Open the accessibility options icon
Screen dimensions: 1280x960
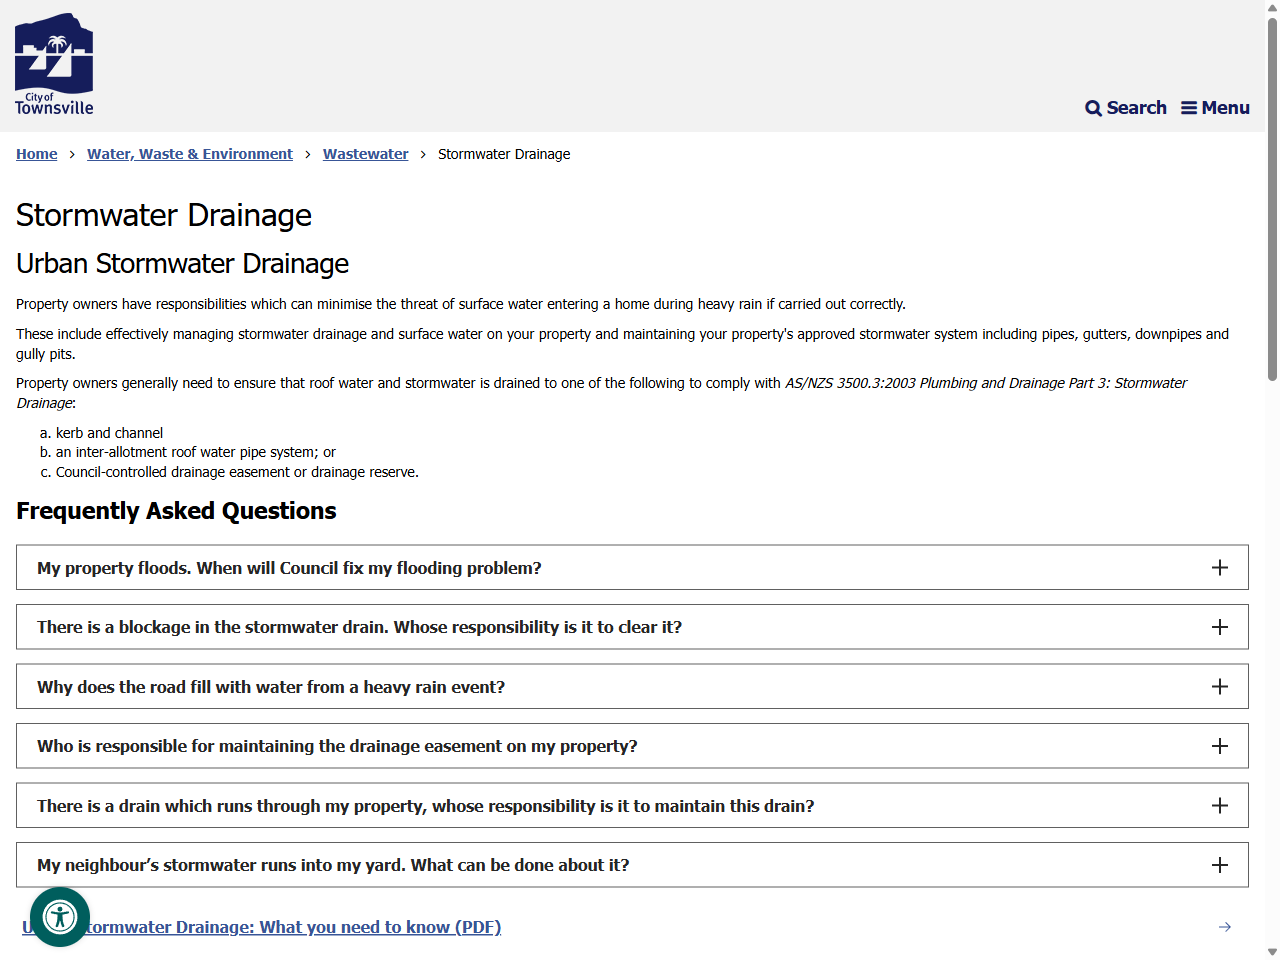[x=60, y=917]
